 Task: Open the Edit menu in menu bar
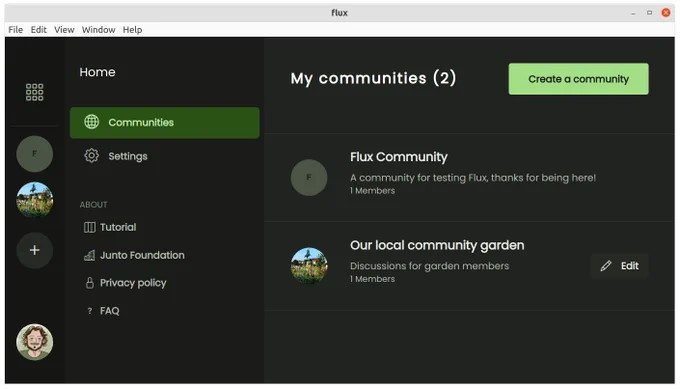[x=38, y=29]
